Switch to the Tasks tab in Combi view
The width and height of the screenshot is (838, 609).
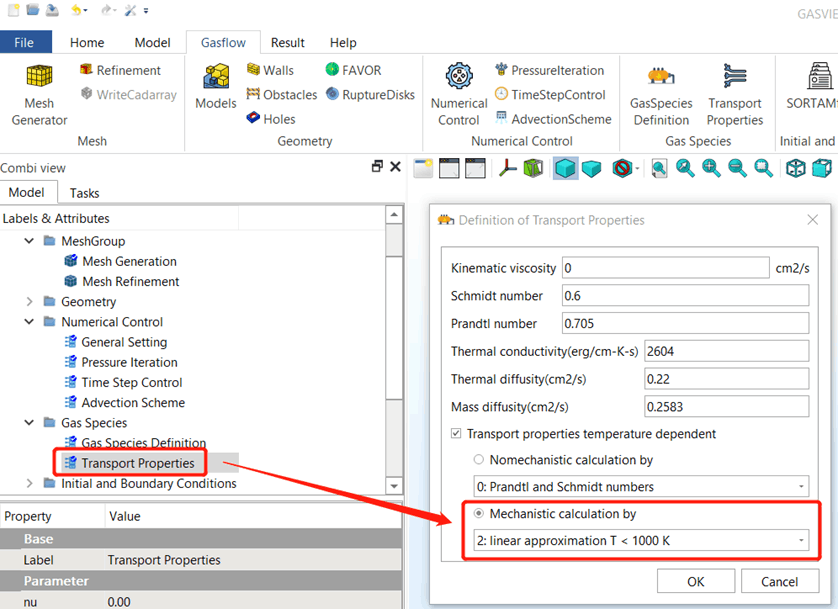coord(84,193)
